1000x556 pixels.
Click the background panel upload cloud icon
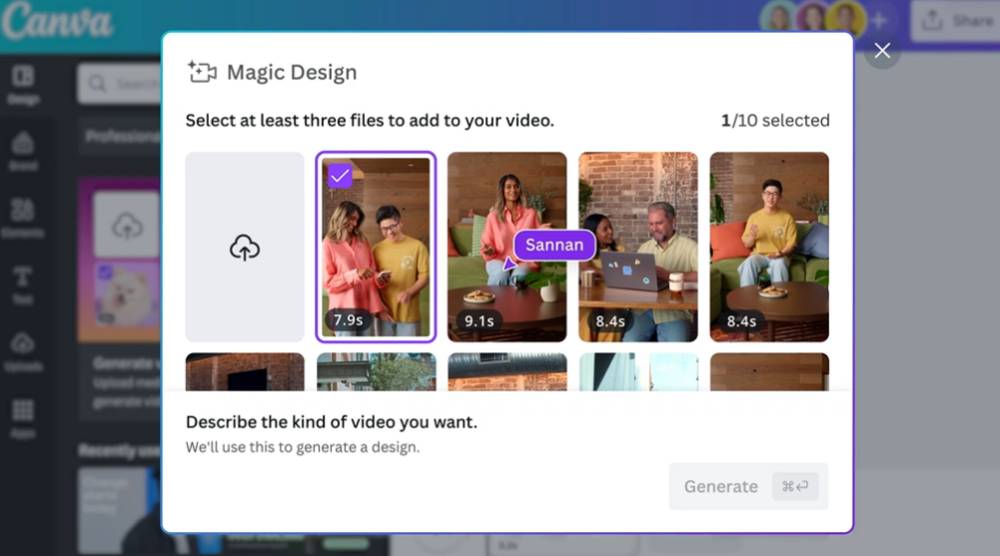pyautogui.click(x=126, y=225)
